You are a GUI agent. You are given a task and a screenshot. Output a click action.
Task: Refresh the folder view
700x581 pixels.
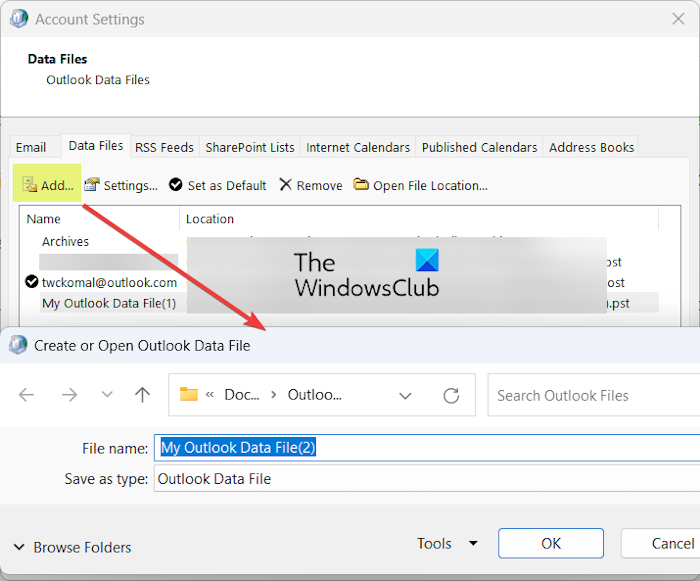[x=451, y=396]
